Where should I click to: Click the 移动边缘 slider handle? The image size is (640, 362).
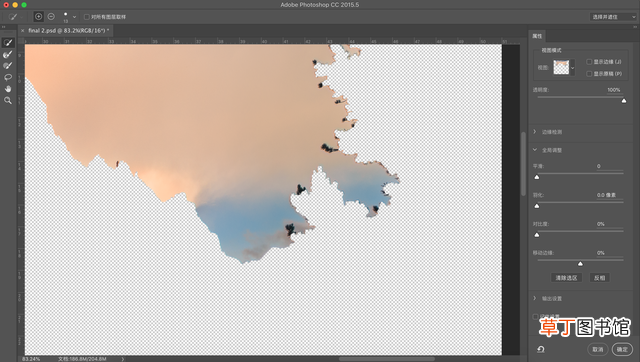tap(580, 264)
